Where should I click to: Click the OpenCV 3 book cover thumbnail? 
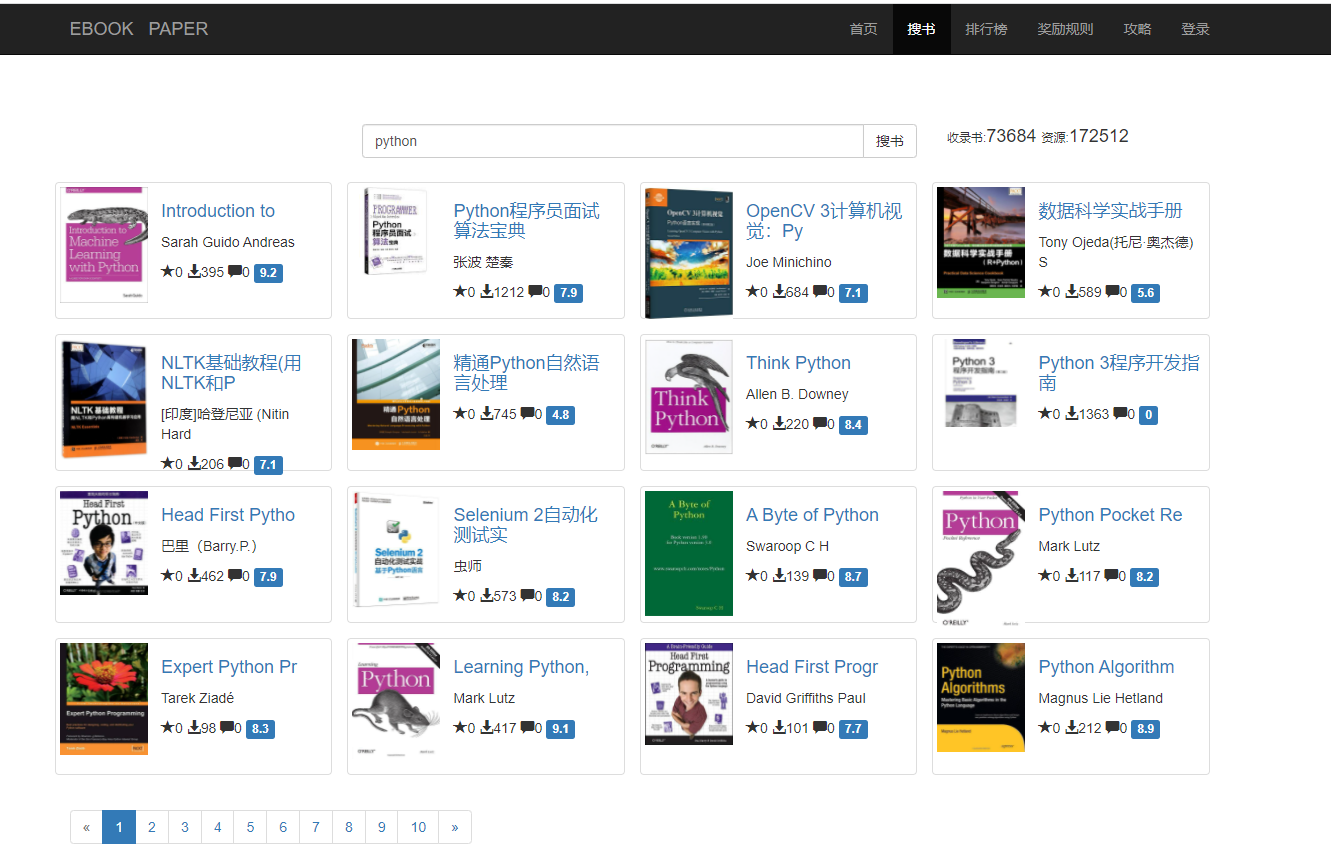tap(689, 252)
